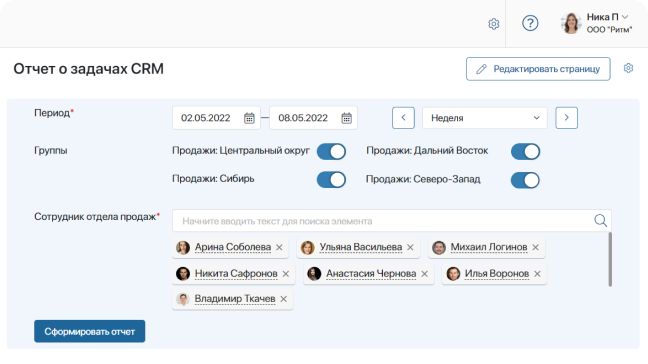Remove Михаил Логинов from selection
648x364 pixels.
[536, 247]
